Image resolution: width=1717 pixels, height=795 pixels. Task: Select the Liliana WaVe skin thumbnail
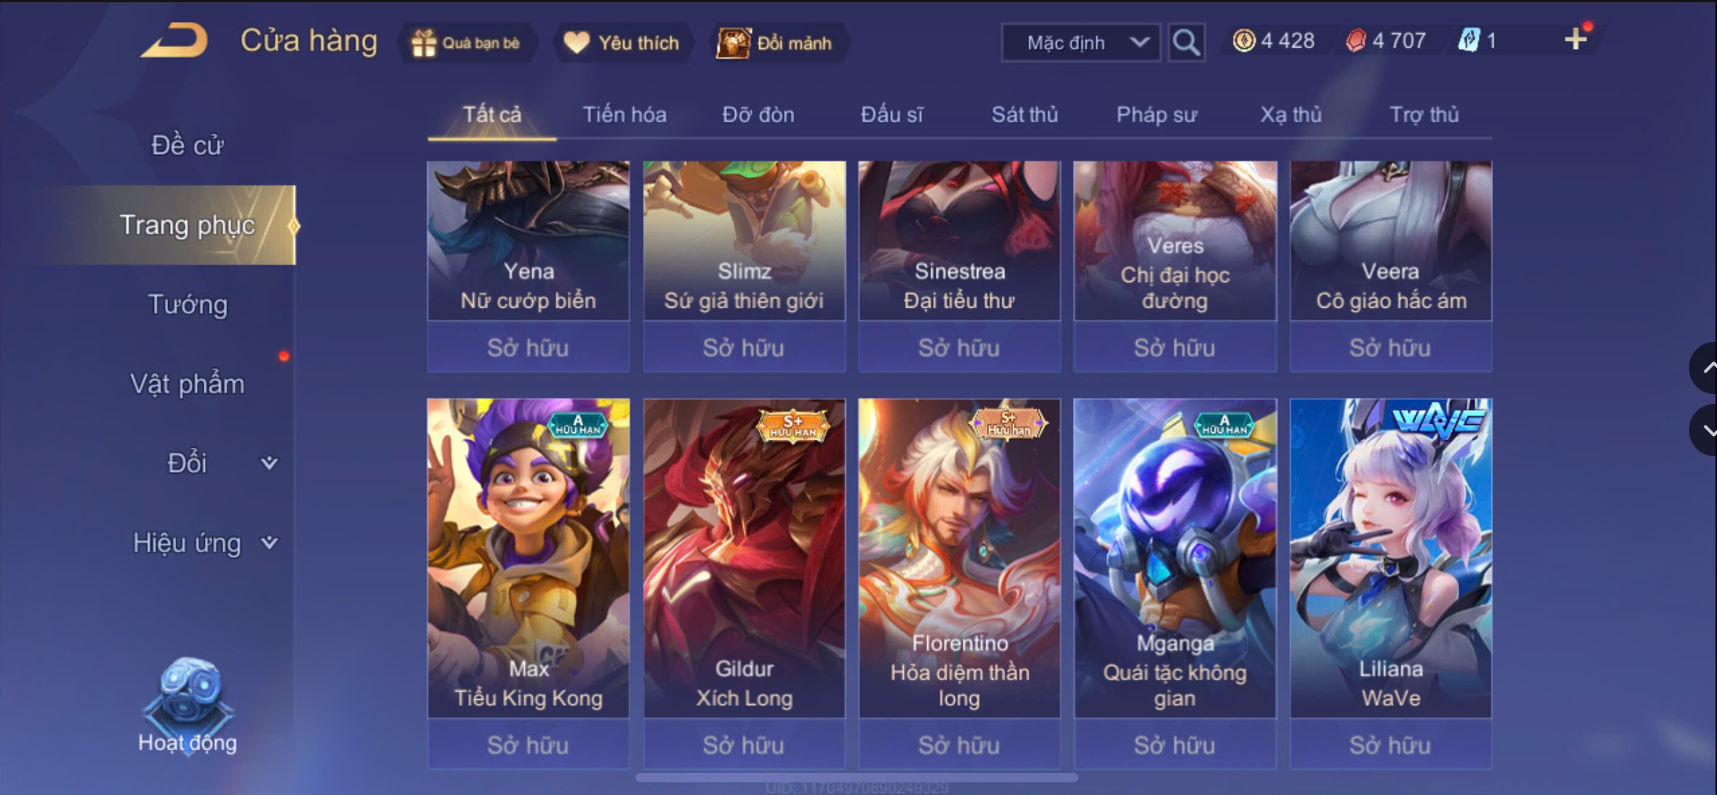tap(1390, 557)
